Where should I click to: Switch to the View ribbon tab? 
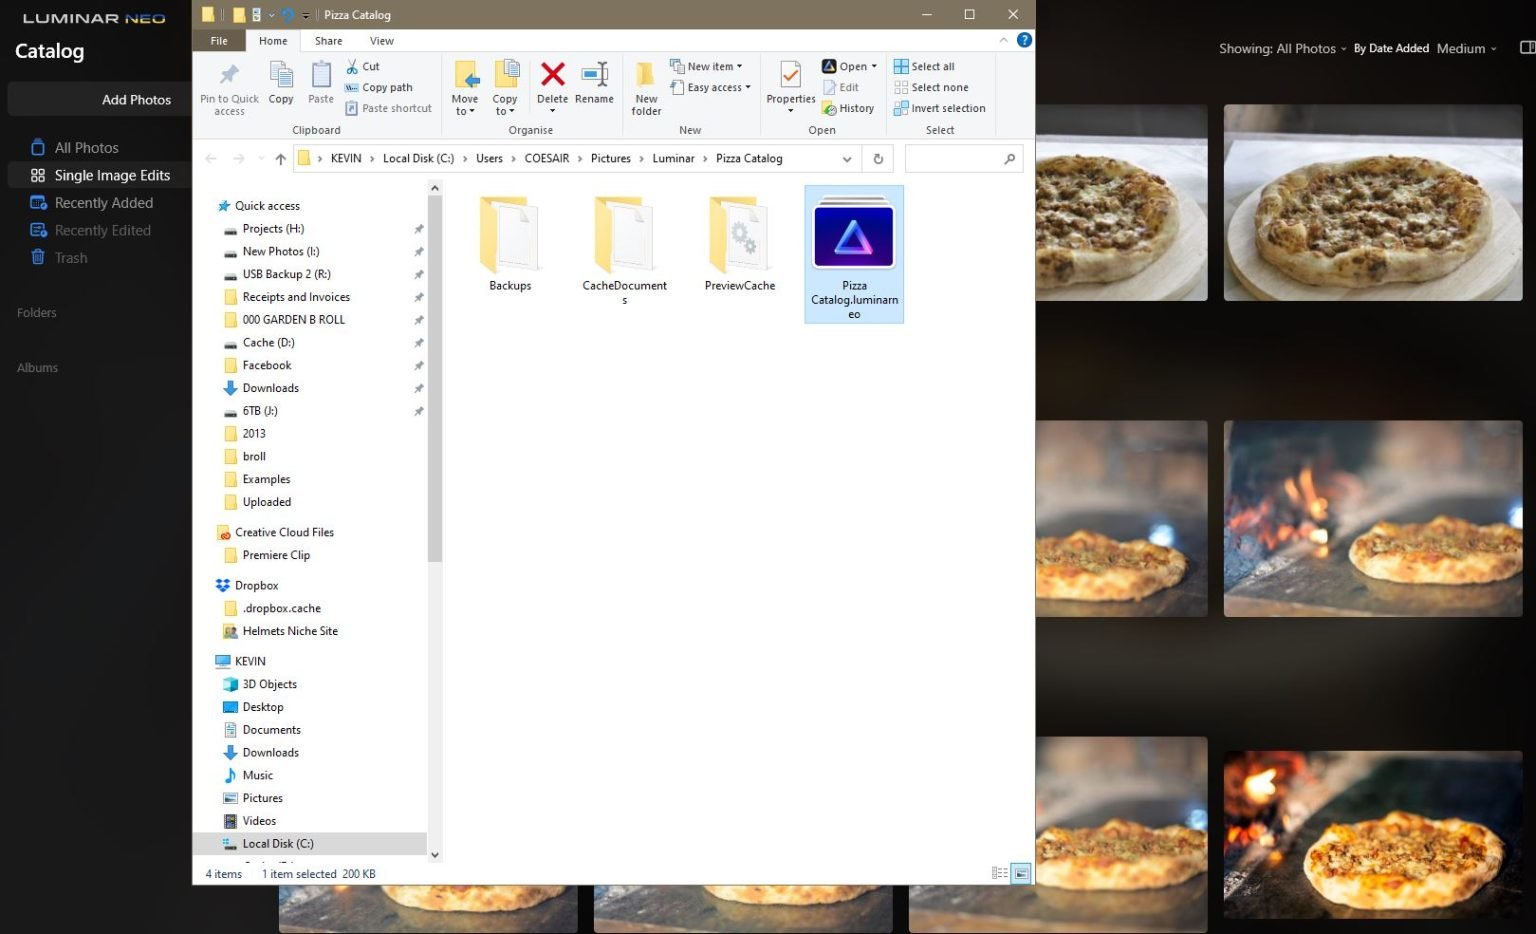[381, 40]
